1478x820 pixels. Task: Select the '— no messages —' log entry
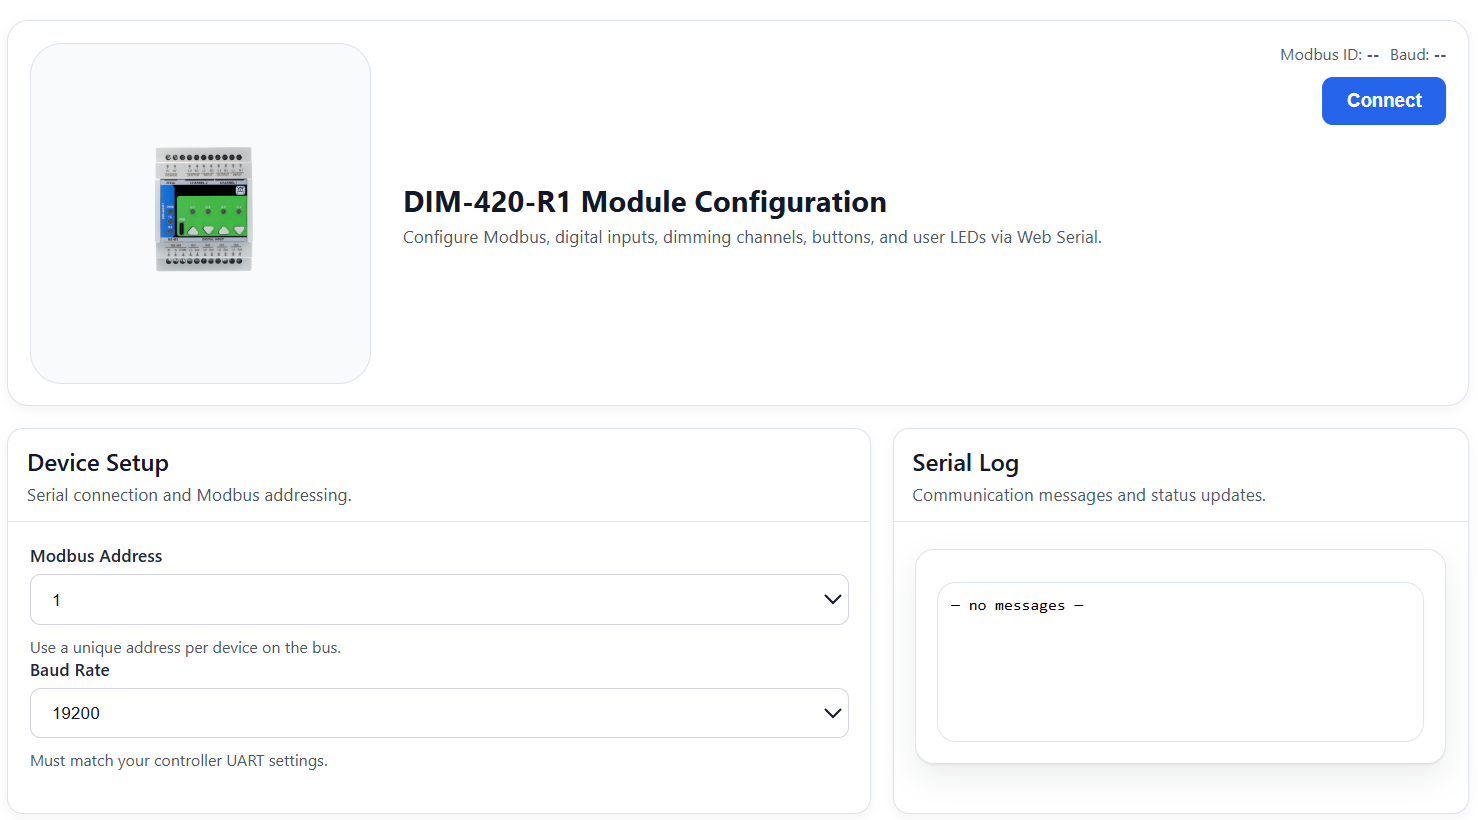1016,605
